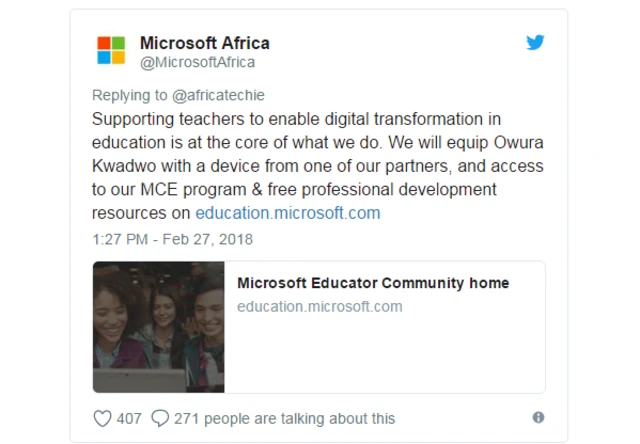The width and height of the screenshot is (640, 444).
Task: Click the 407 likes count
Action: coord(129,418)
